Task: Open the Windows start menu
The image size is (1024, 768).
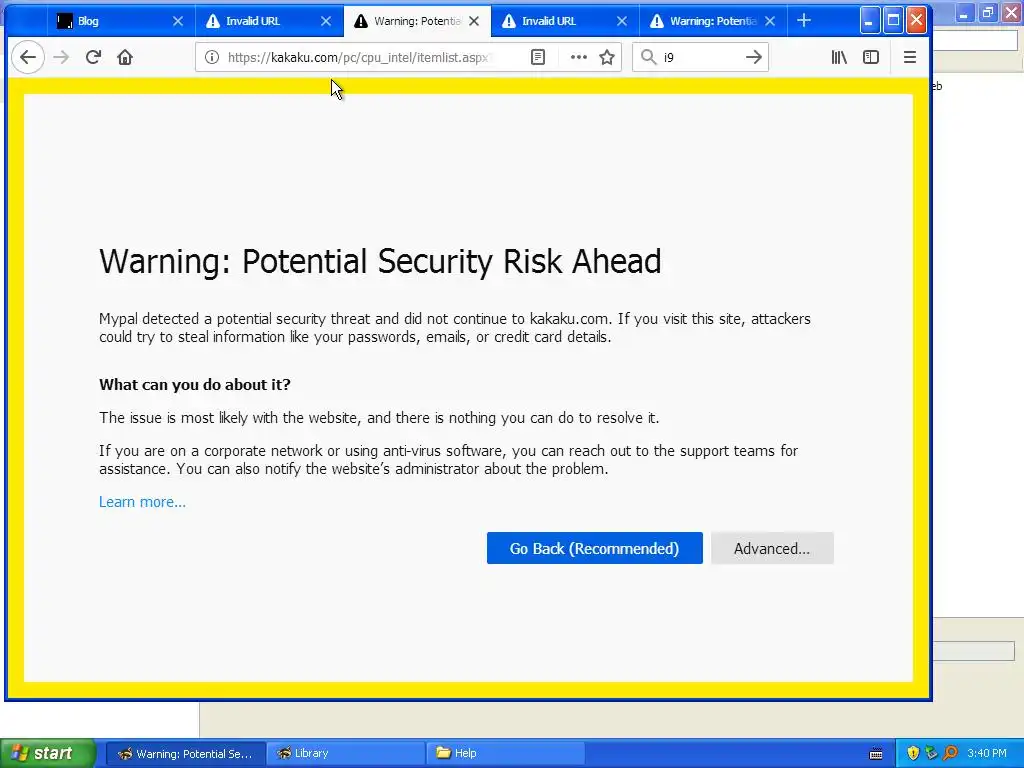Action: coord(48,753)
